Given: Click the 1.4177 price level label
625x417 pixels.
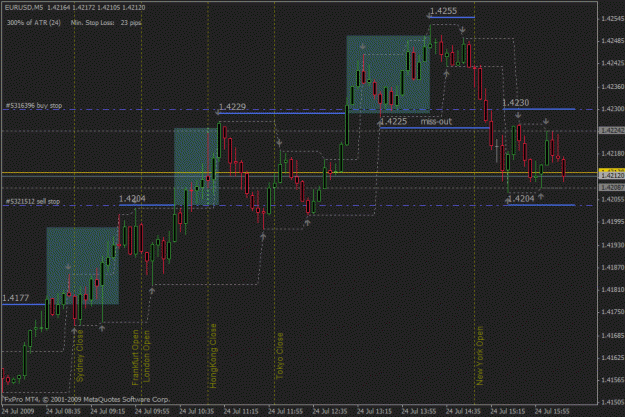Looking at the screenshot, I should point(16,298).
